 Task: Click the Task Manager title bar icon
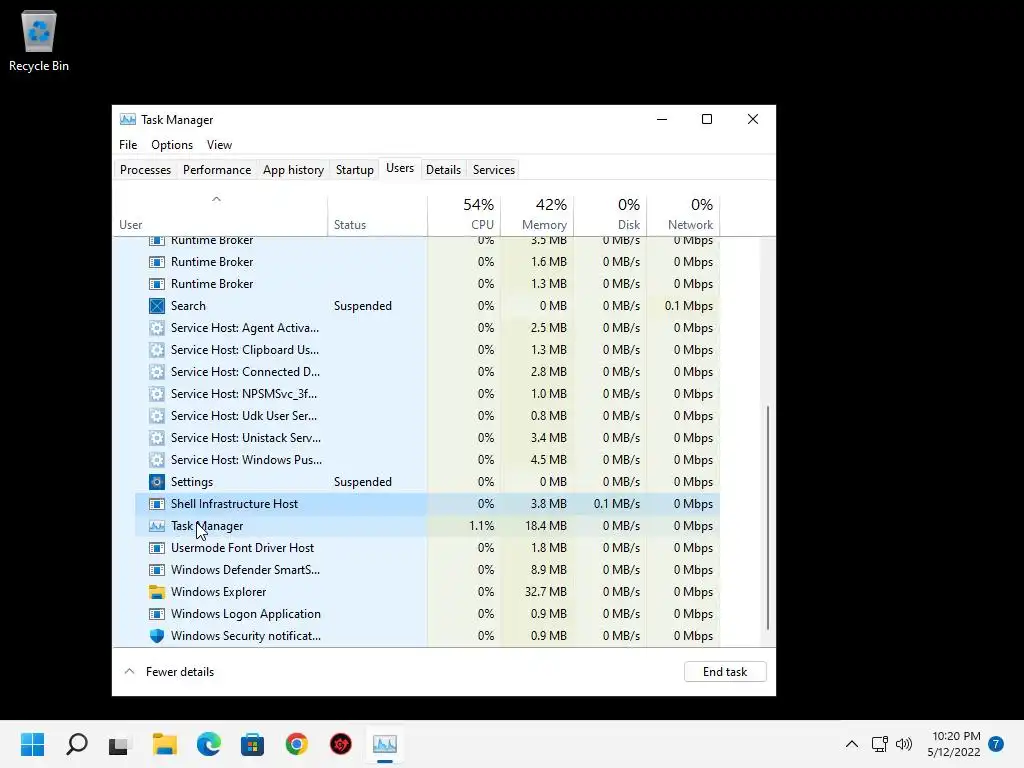(x=128, y=120)
